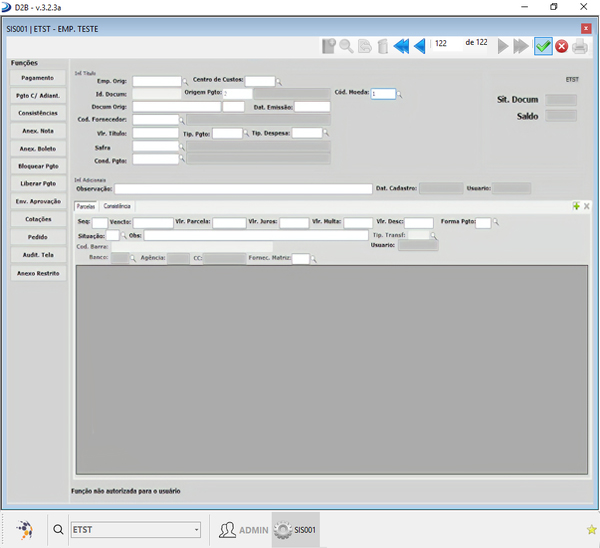Open lookup next to Situação field

point(124,235)
